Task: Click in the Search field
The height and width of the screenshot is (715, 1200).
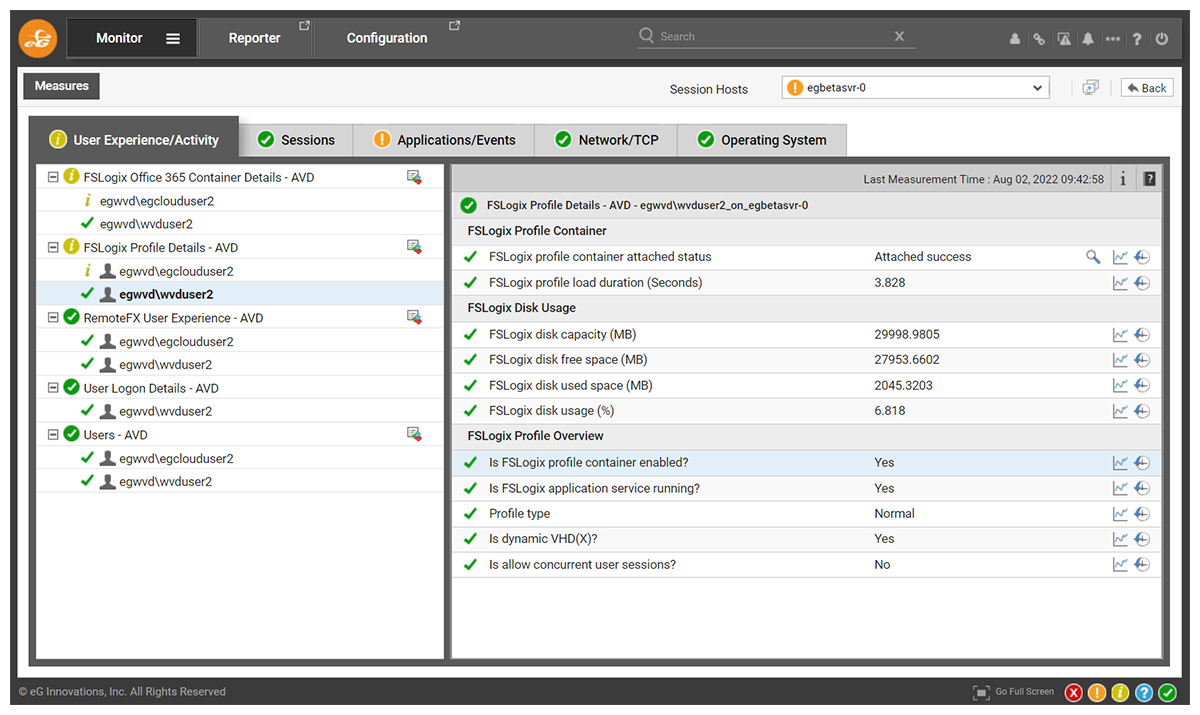Action: 776,36
